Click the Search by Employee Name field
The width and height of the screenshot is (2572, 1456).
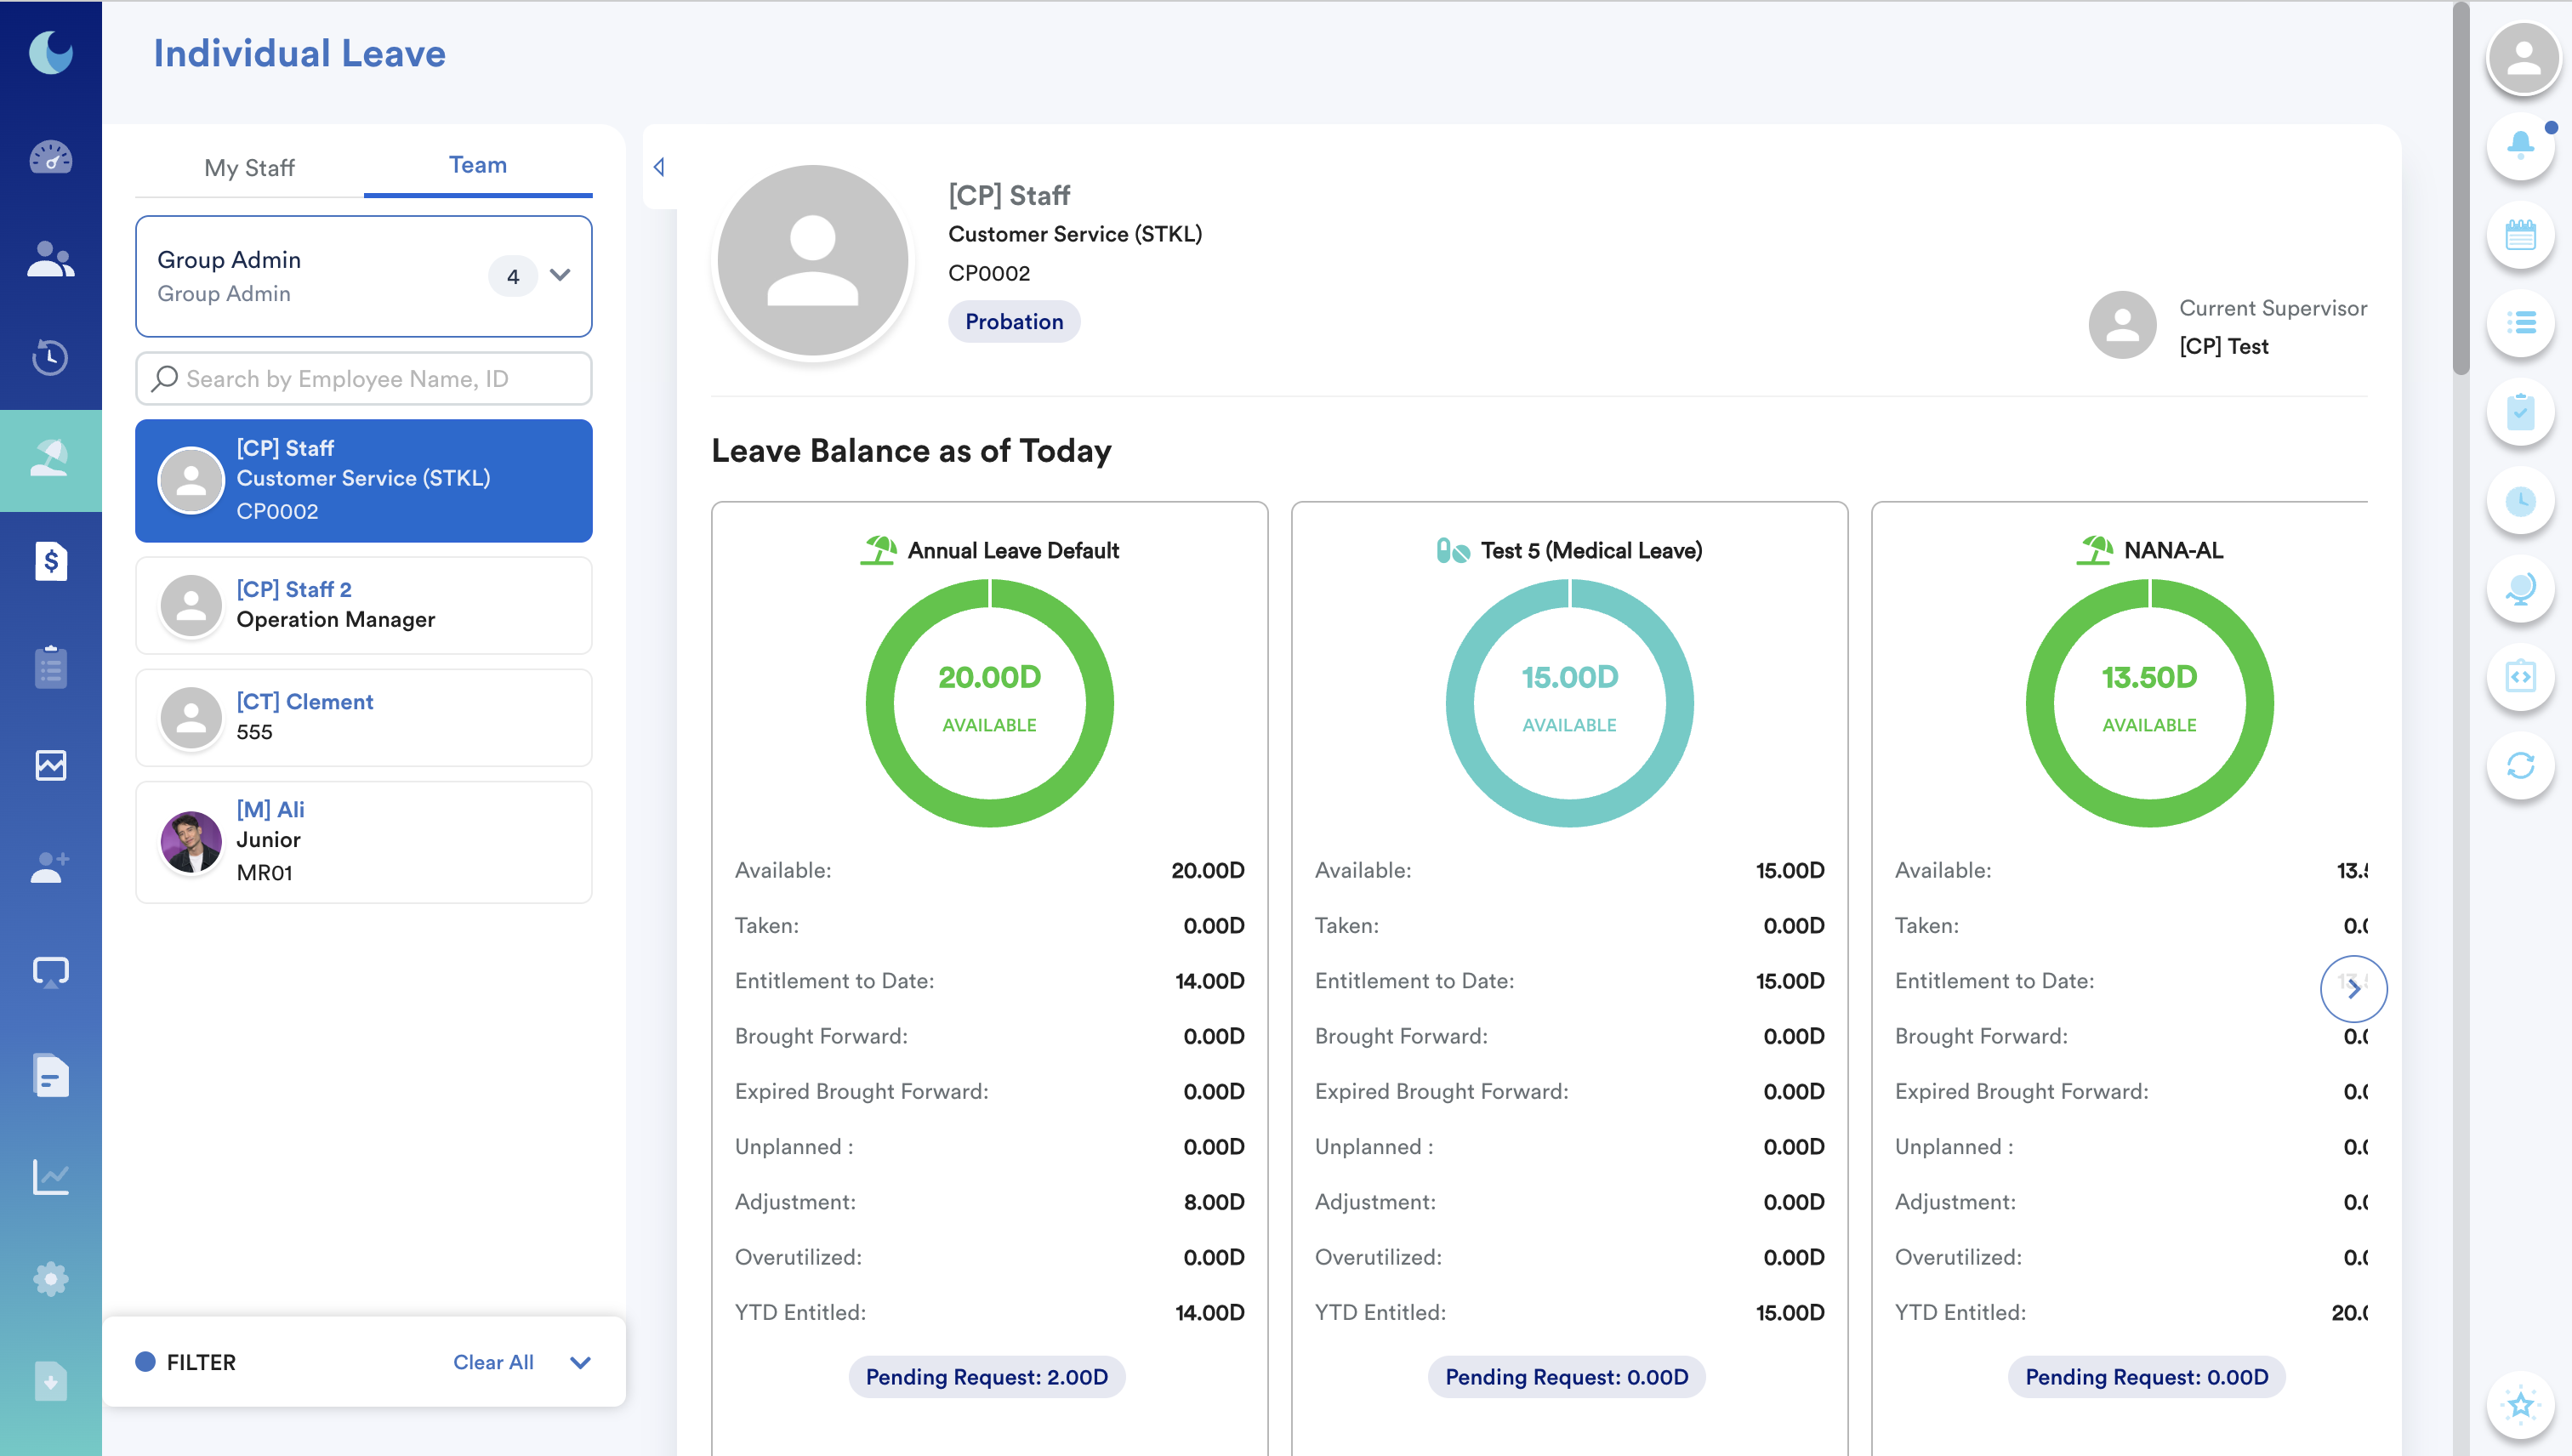[363, 378]
